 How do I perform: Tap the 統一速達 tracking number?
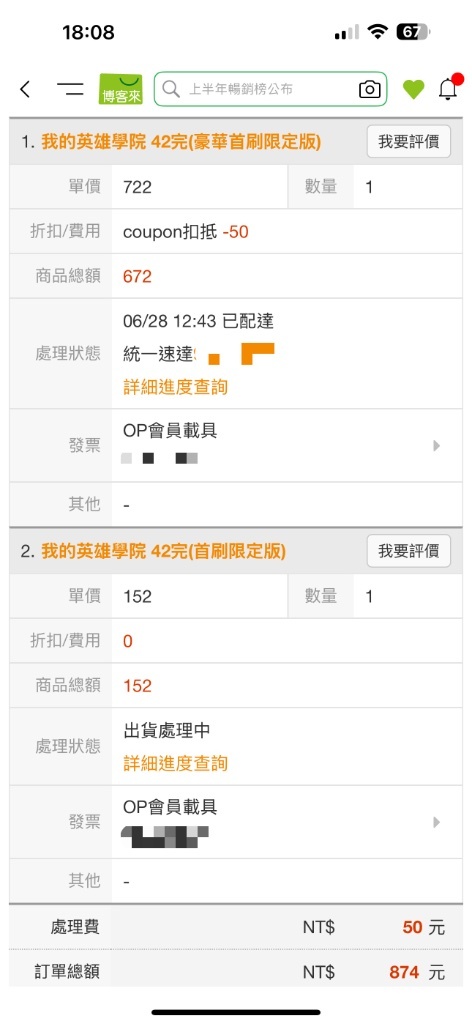235,355
